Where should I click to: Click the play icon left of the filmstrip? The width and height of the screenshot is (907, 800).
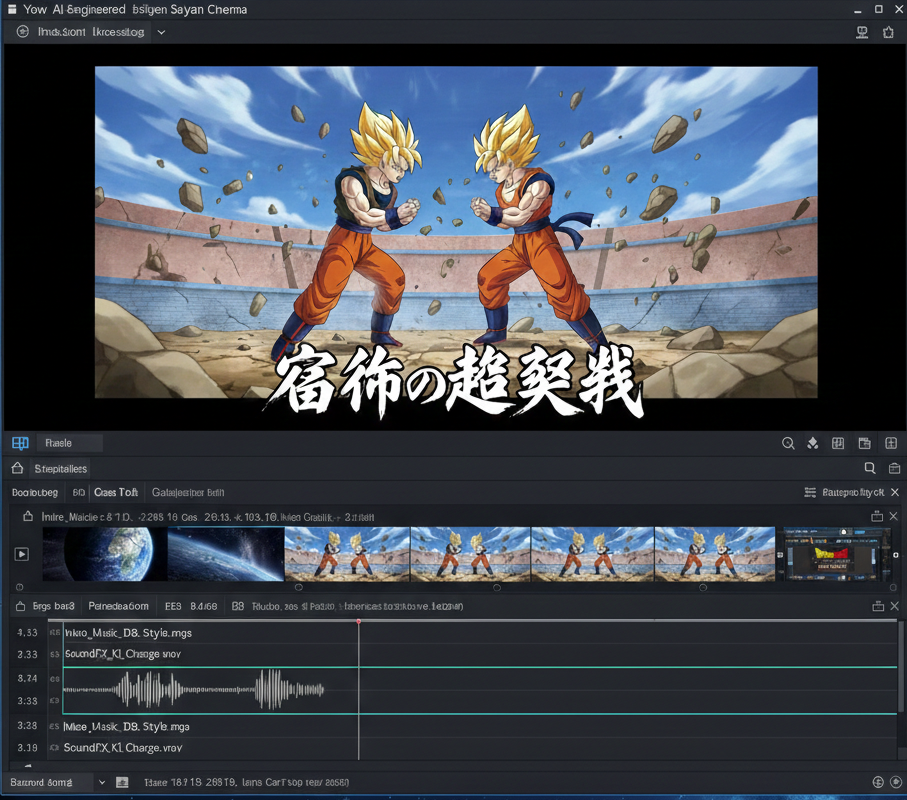21,554
